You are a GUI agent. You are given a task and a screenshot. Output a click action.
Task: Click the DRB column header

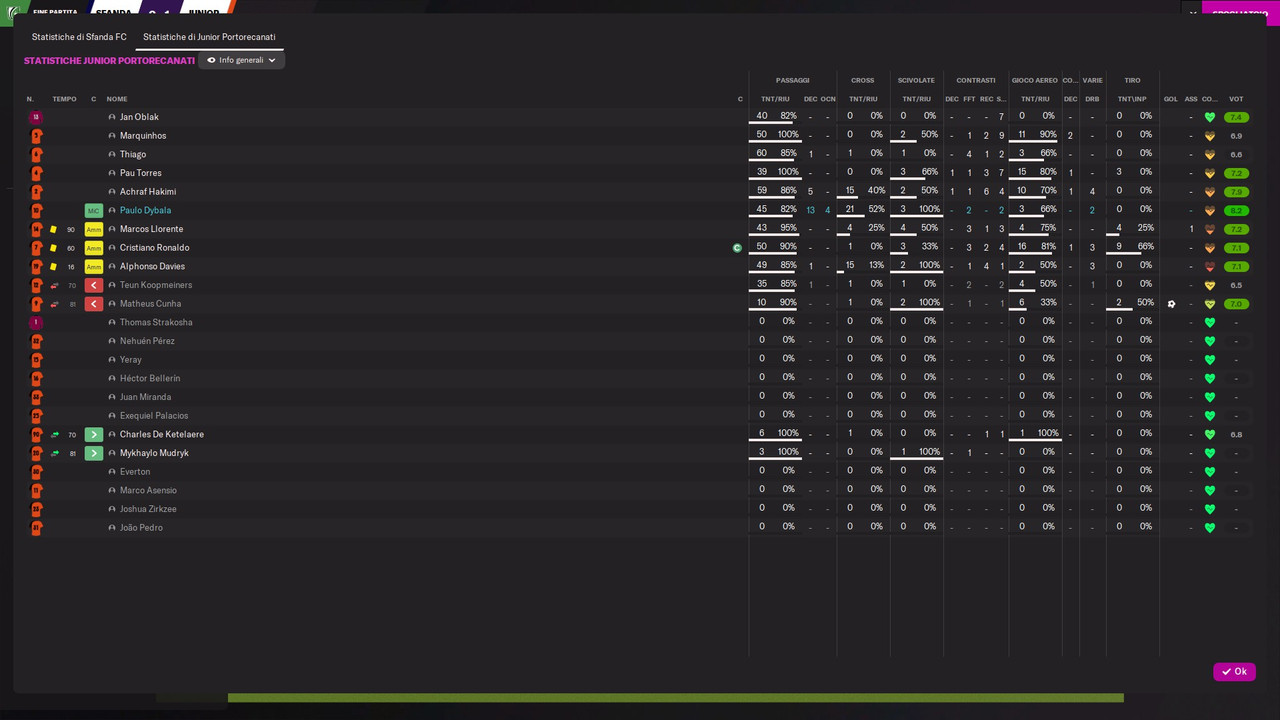[1092, 99]
